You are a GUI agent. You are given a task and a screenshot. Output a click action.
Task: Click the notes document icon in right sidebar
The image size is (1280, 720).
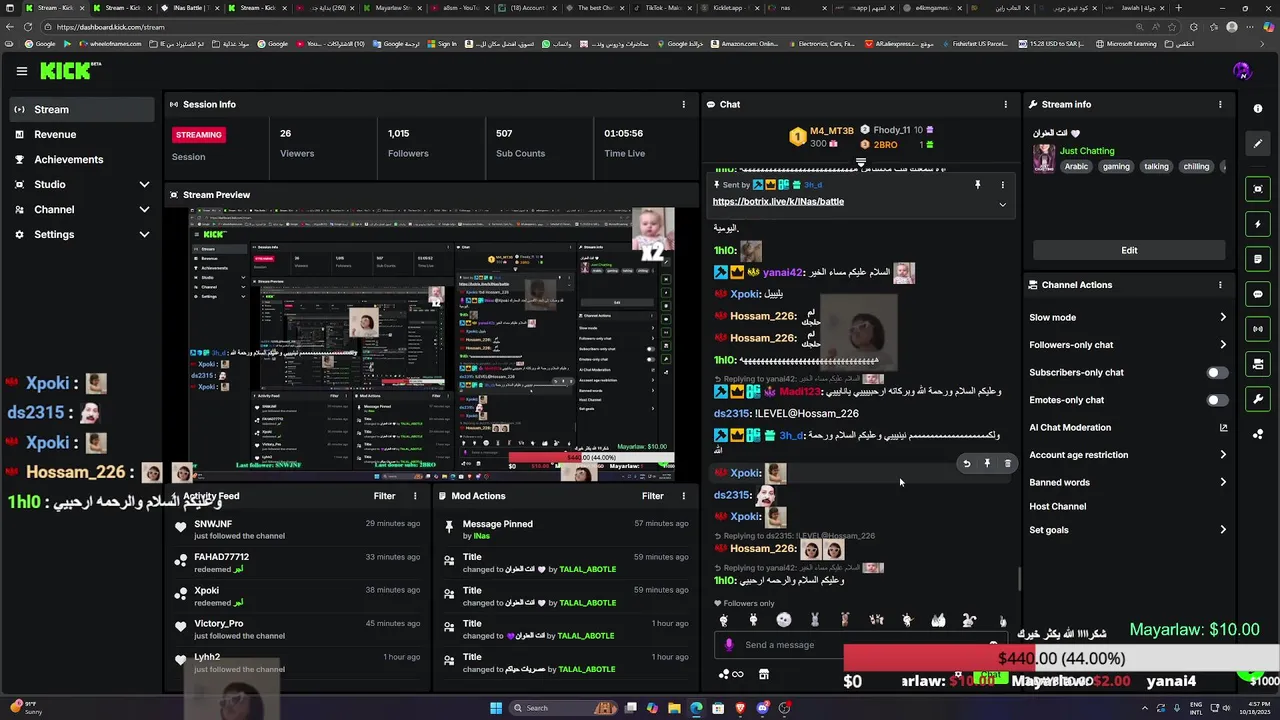point(1258,259)
